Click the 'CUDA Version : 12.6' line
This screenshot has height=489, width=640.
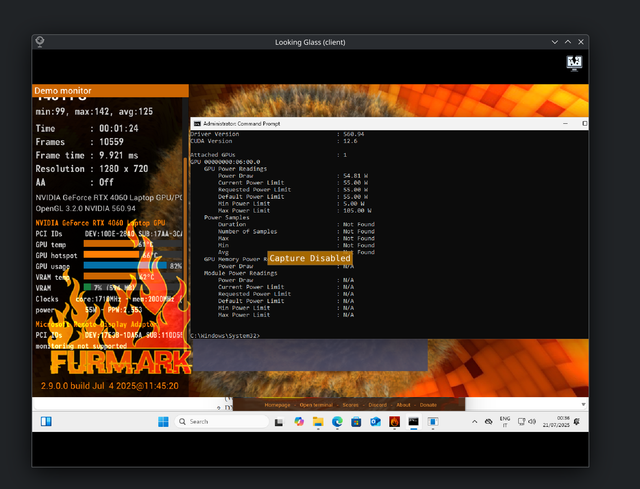click(273, 141)
